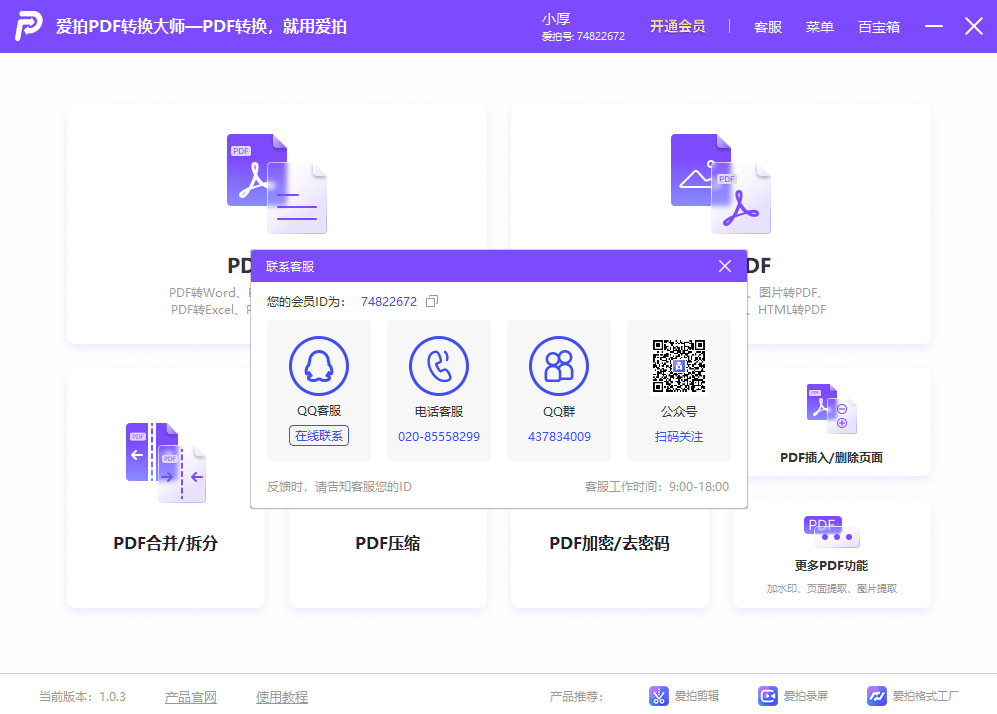This screenshot has width=997, height=714.
Task: Click the QQ客服 label
Action: click(x=319, y=411)
